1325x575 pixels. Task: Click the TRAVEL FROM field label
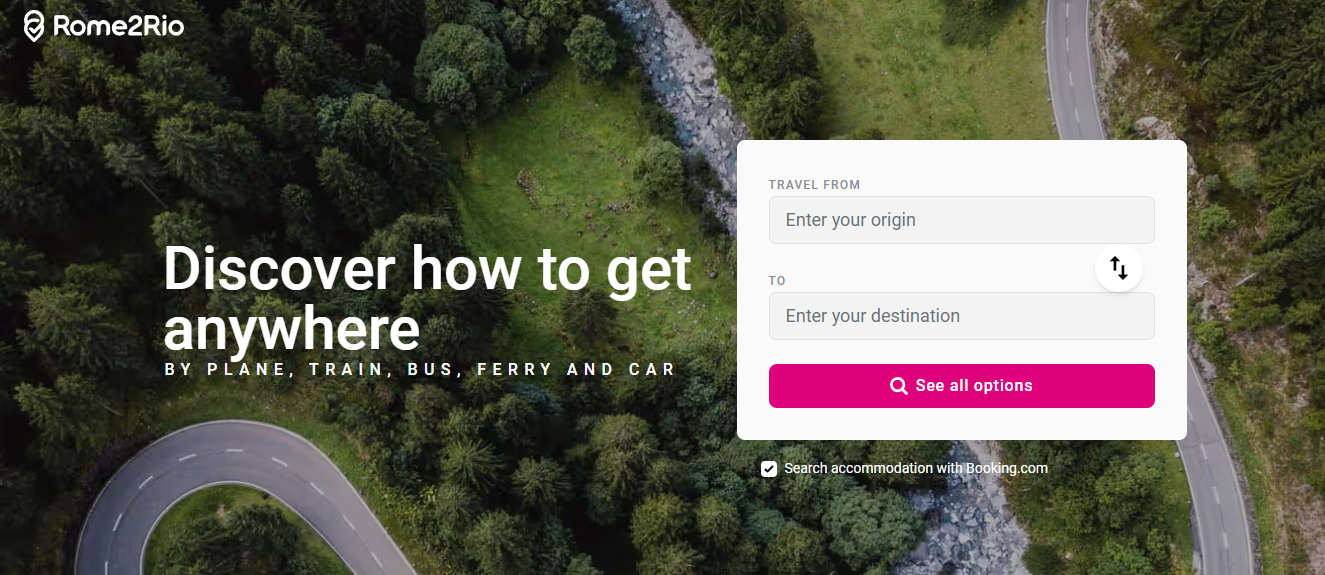coord(814,185)
